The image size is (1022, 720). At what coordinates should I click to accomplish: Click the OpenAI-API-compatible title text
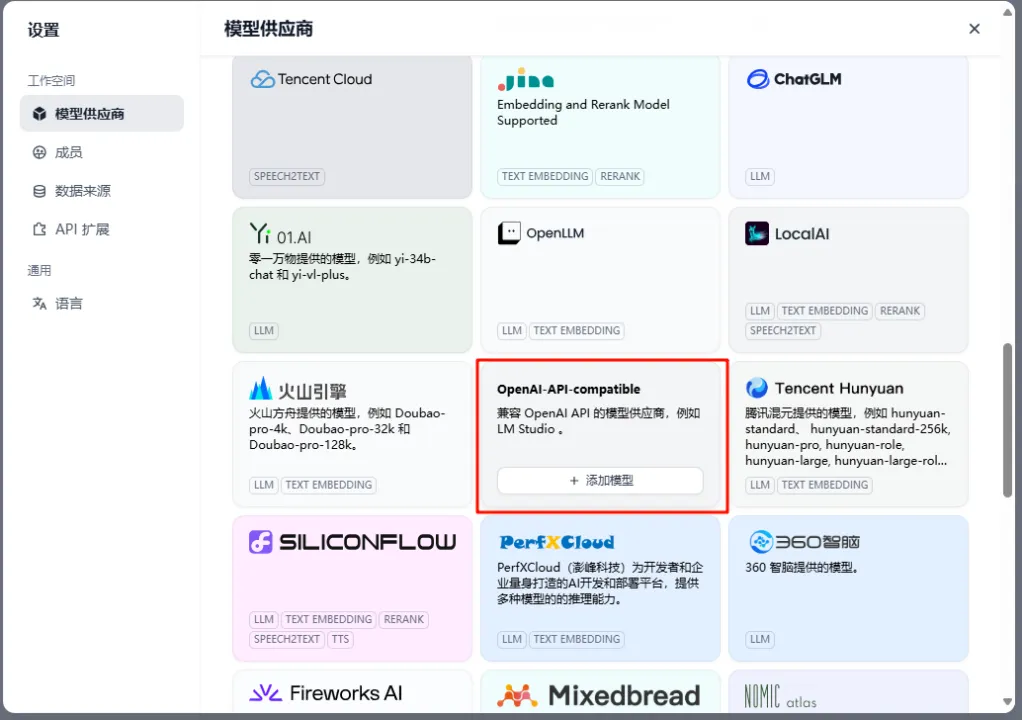[x=568, y=389]
